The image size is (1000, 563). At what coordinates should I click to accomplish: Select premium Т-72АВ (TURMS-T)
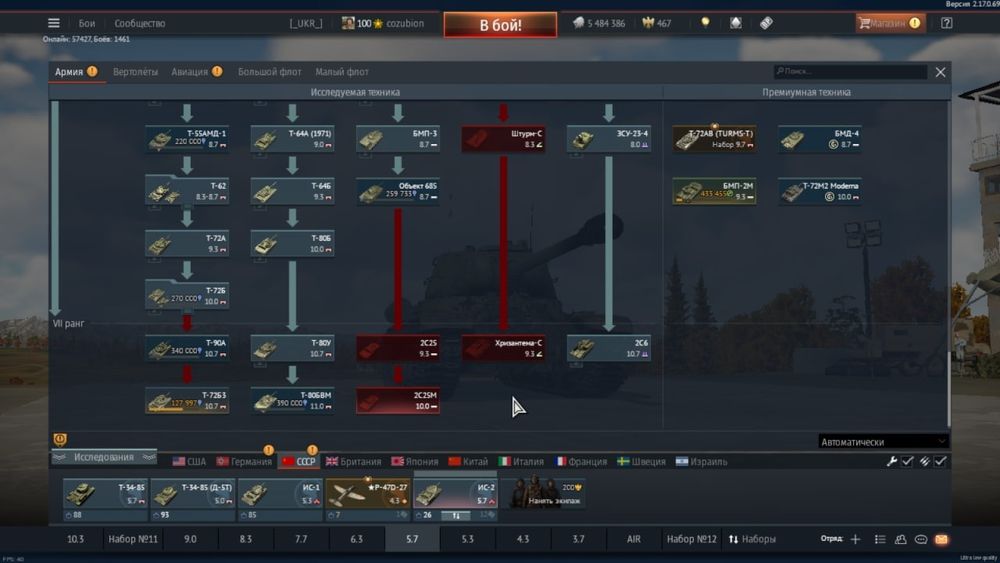[x=714, y=138]
